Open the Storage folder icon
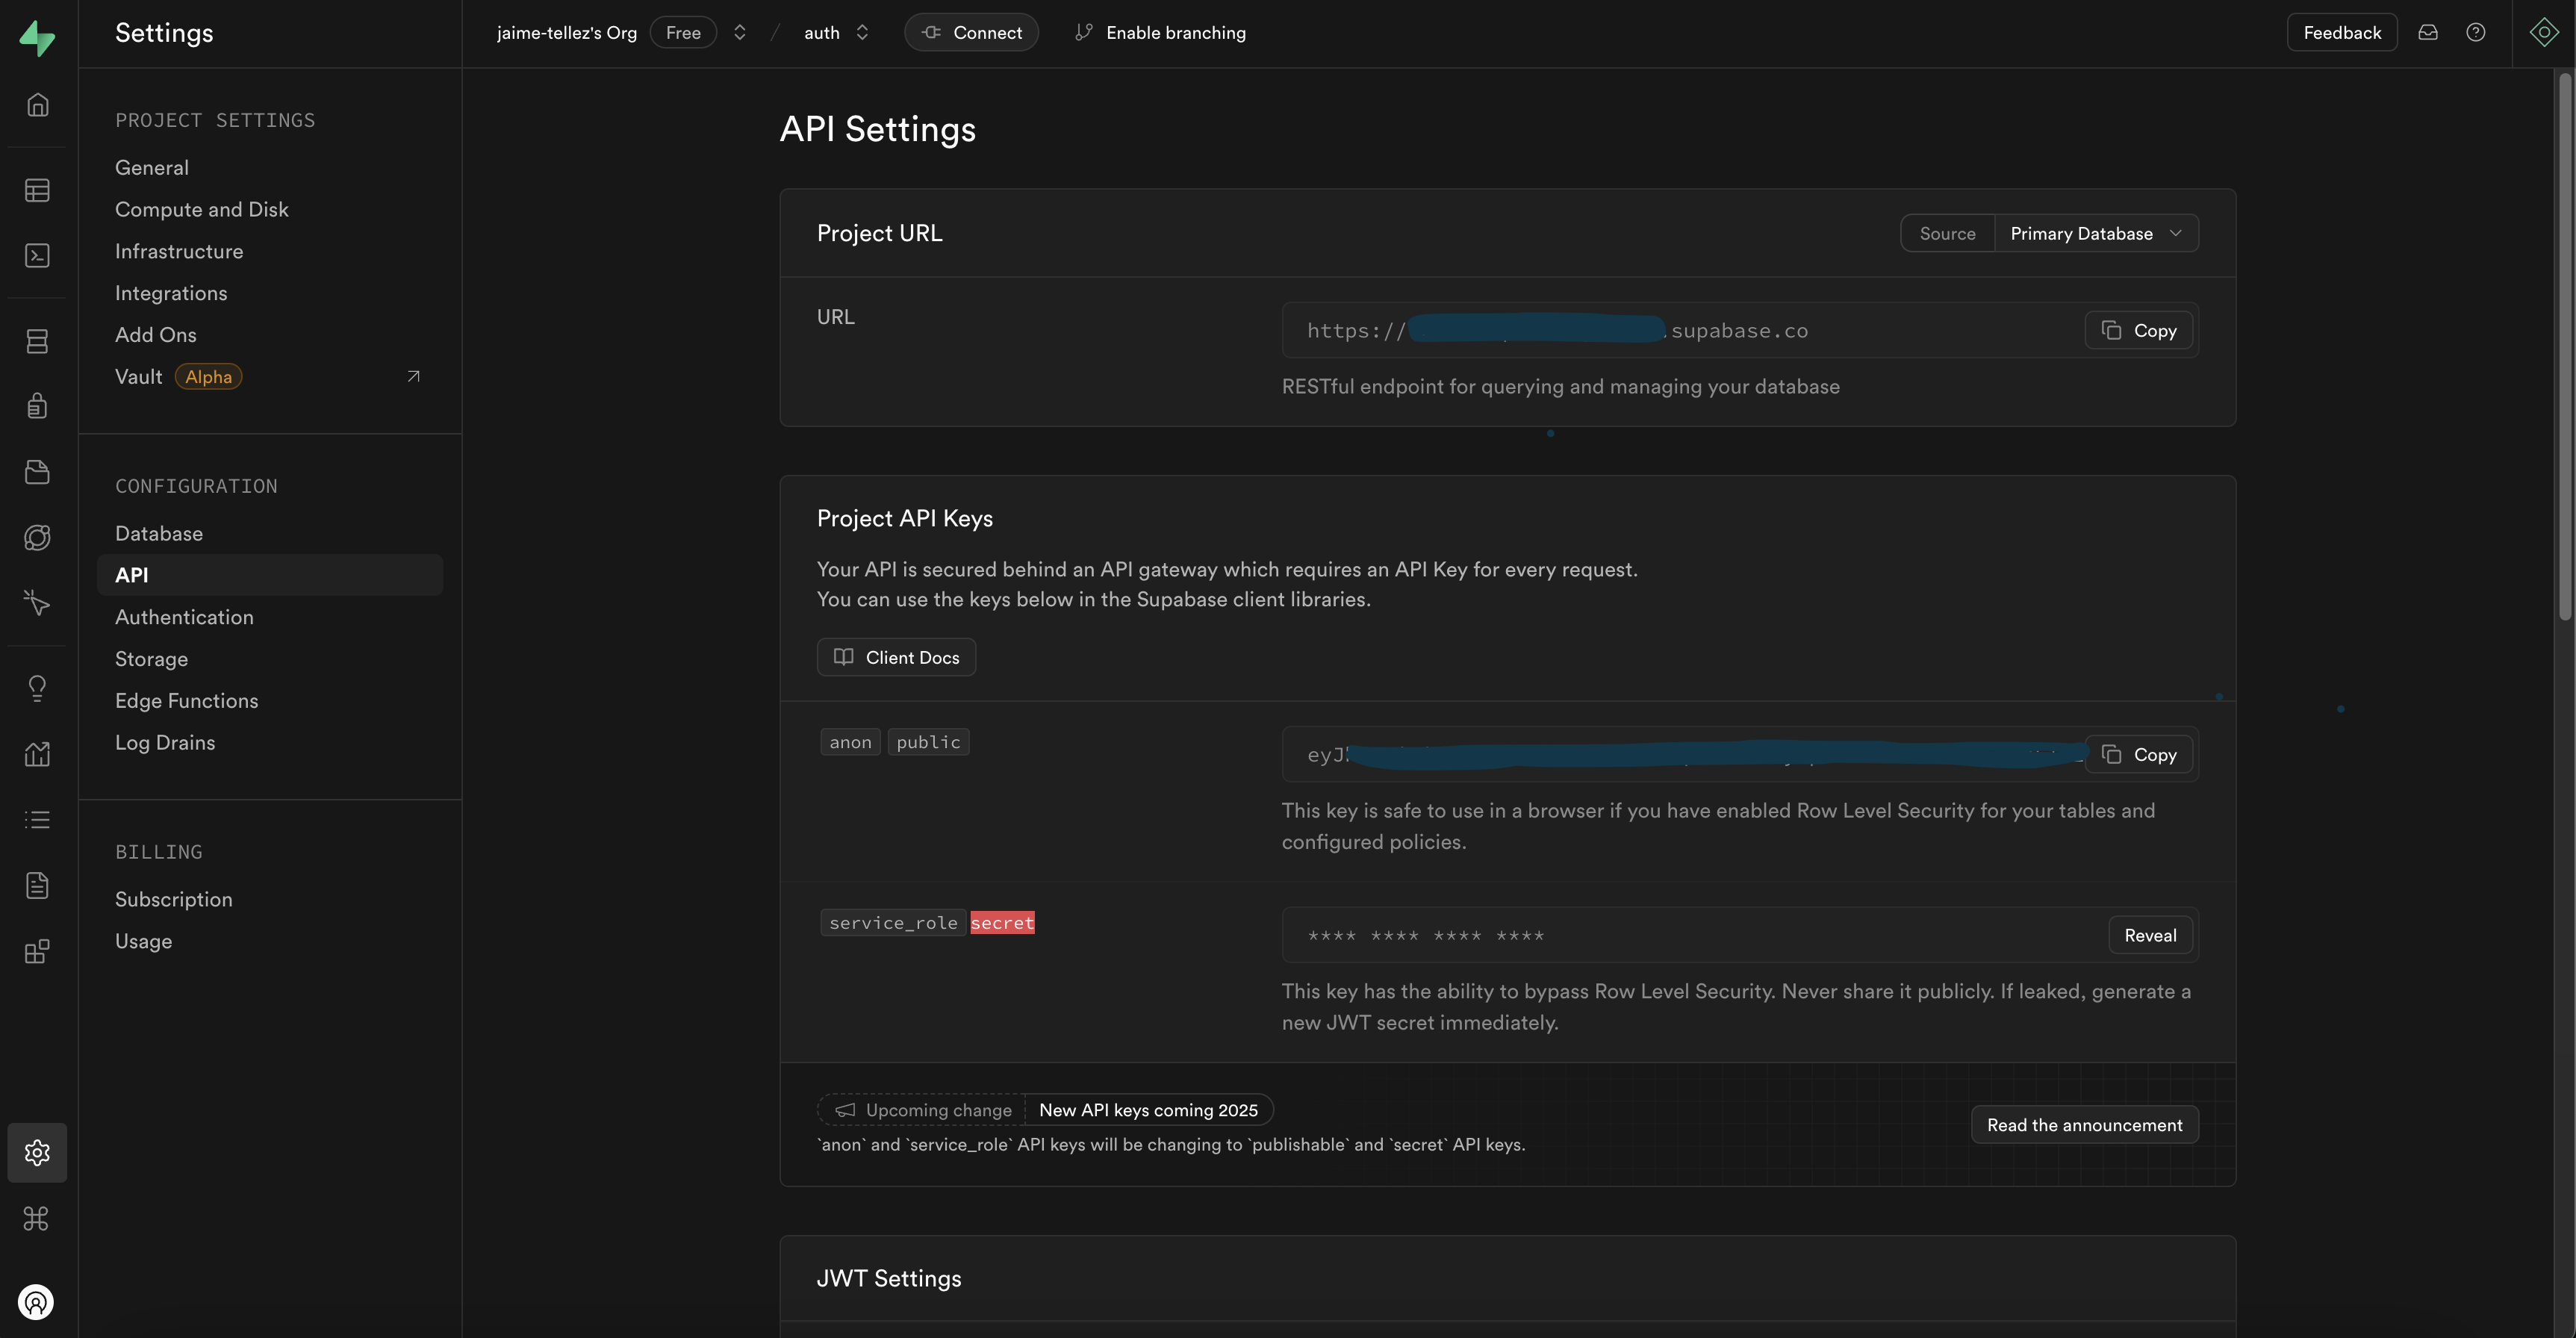This screenshot has width=2576, height=1338. click(x=37, y=472)
